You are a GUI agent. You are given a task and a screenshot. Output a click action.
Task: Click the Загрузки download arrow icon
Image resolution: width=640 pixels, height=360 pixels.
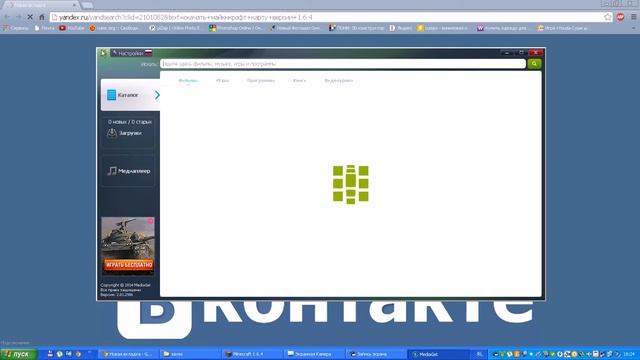pyautogui.click(x=112, y=133)
